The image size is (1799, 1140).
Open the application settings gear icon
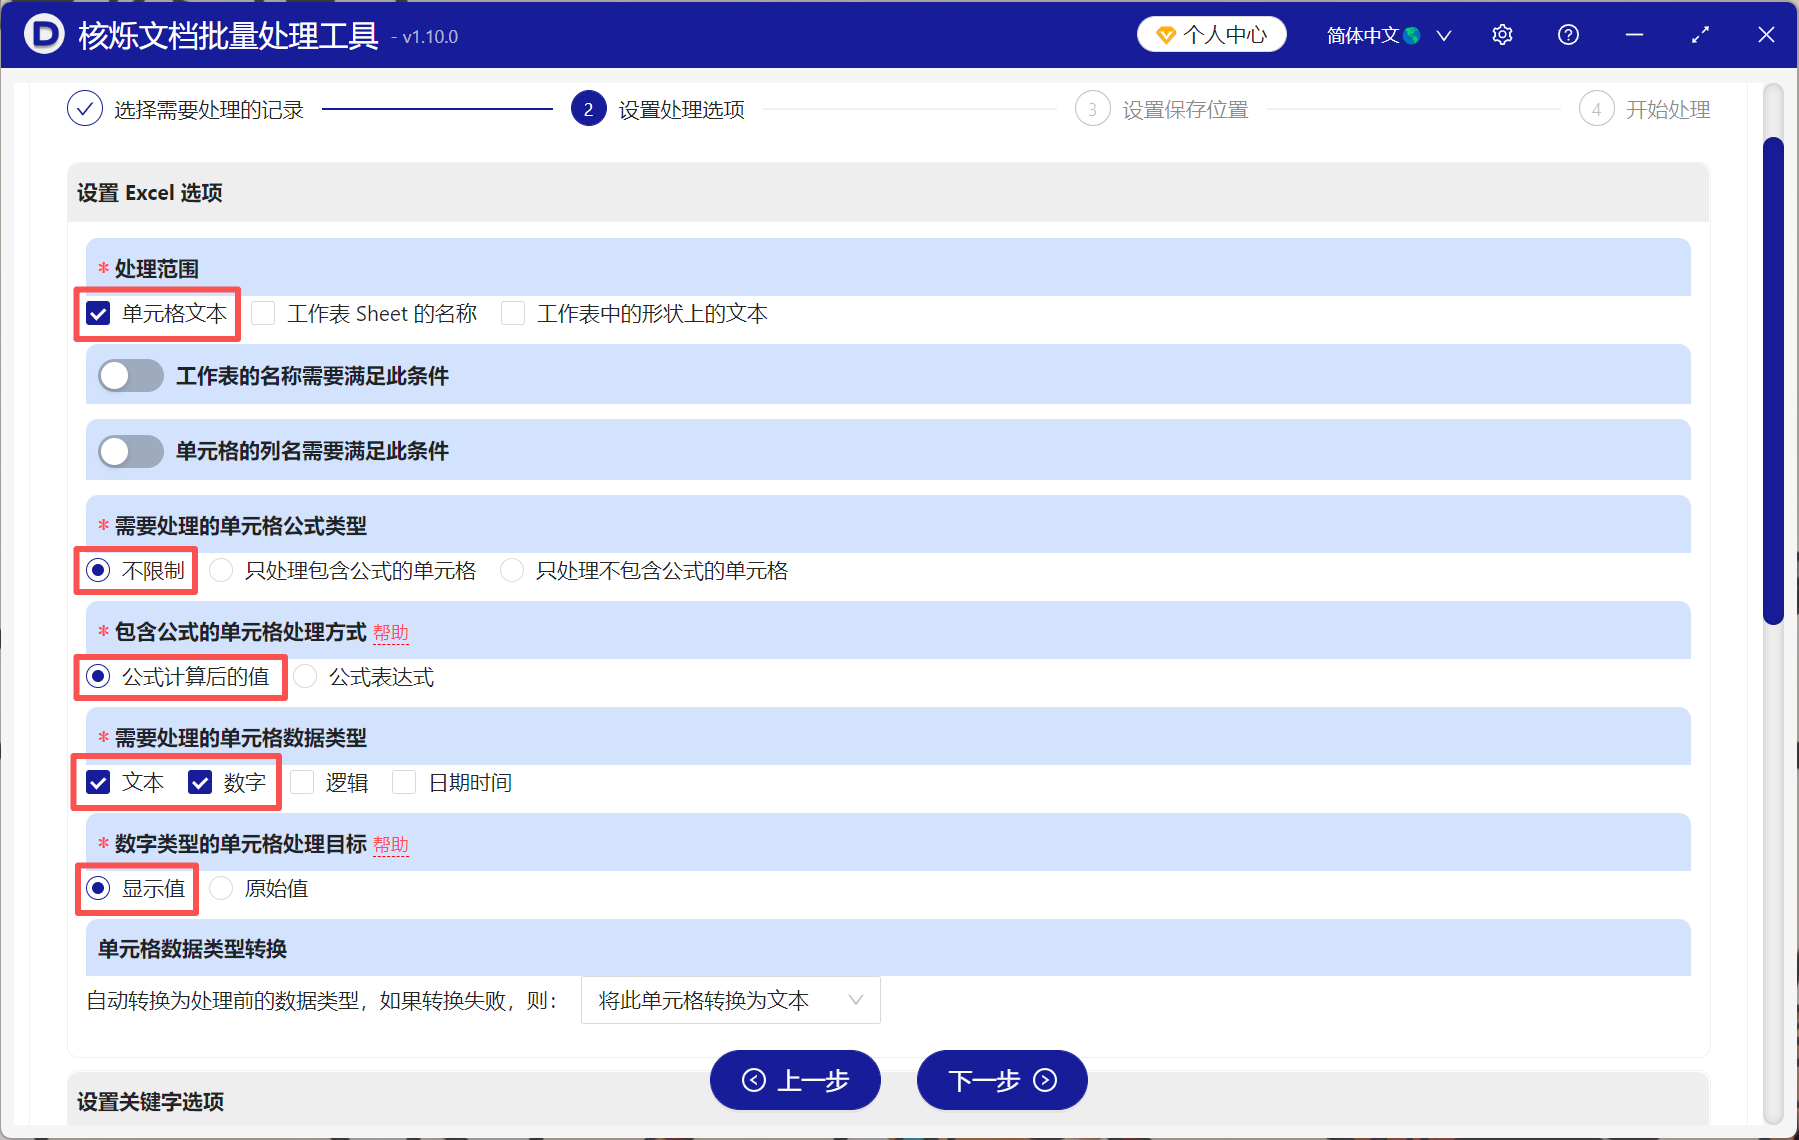pos(1502,34)
